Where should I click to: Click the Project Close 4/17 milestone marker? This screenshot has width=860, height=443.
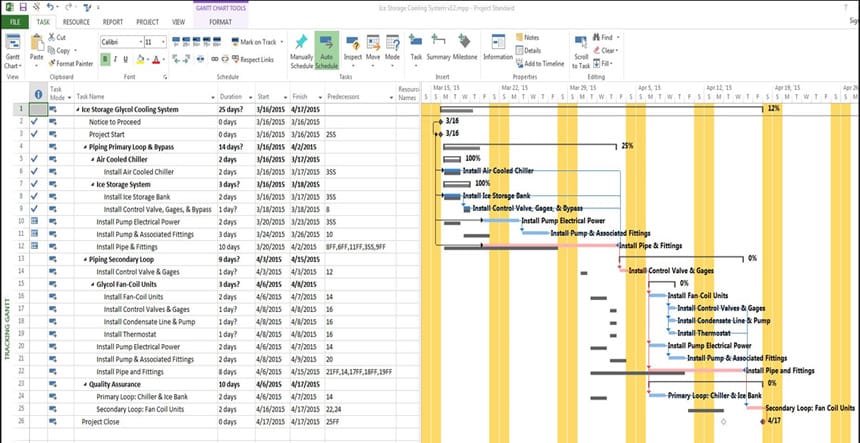point(762,422)
